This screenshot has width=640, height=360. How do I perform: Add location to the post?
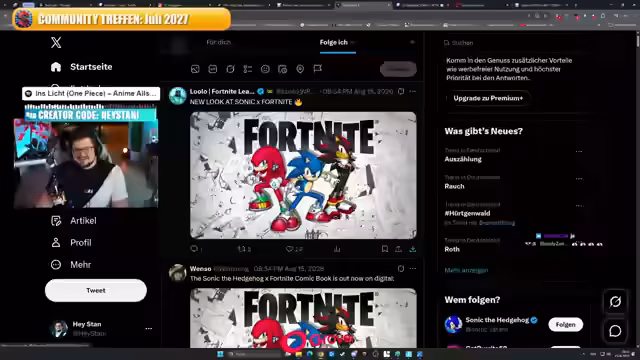[300, 69]
